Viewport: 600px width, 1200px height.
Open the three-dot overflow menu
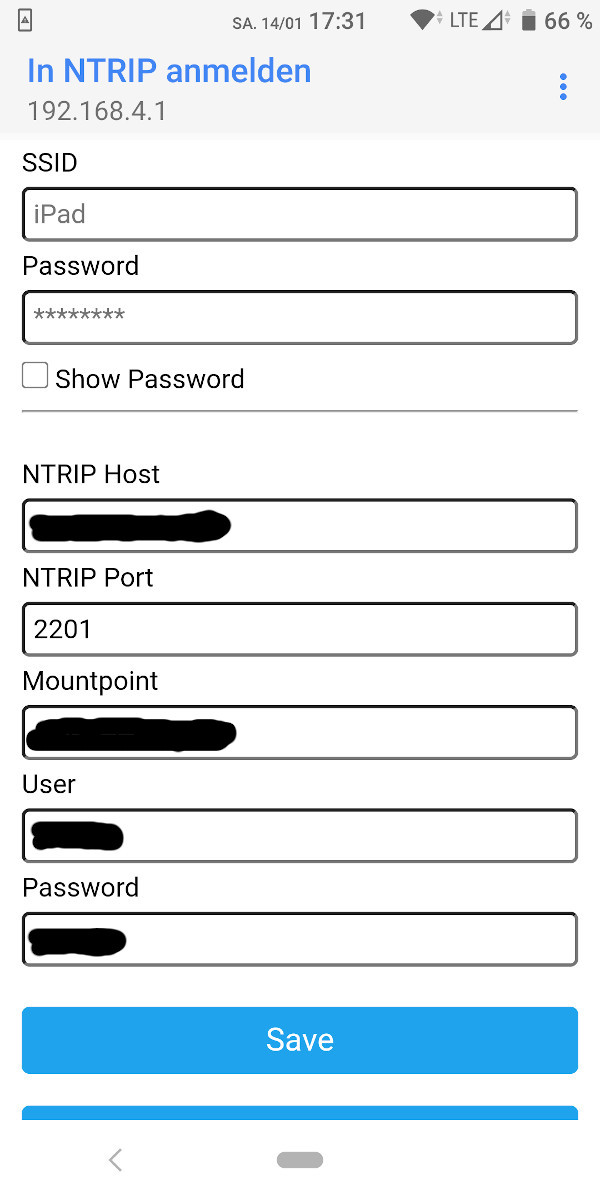(563, 87)
